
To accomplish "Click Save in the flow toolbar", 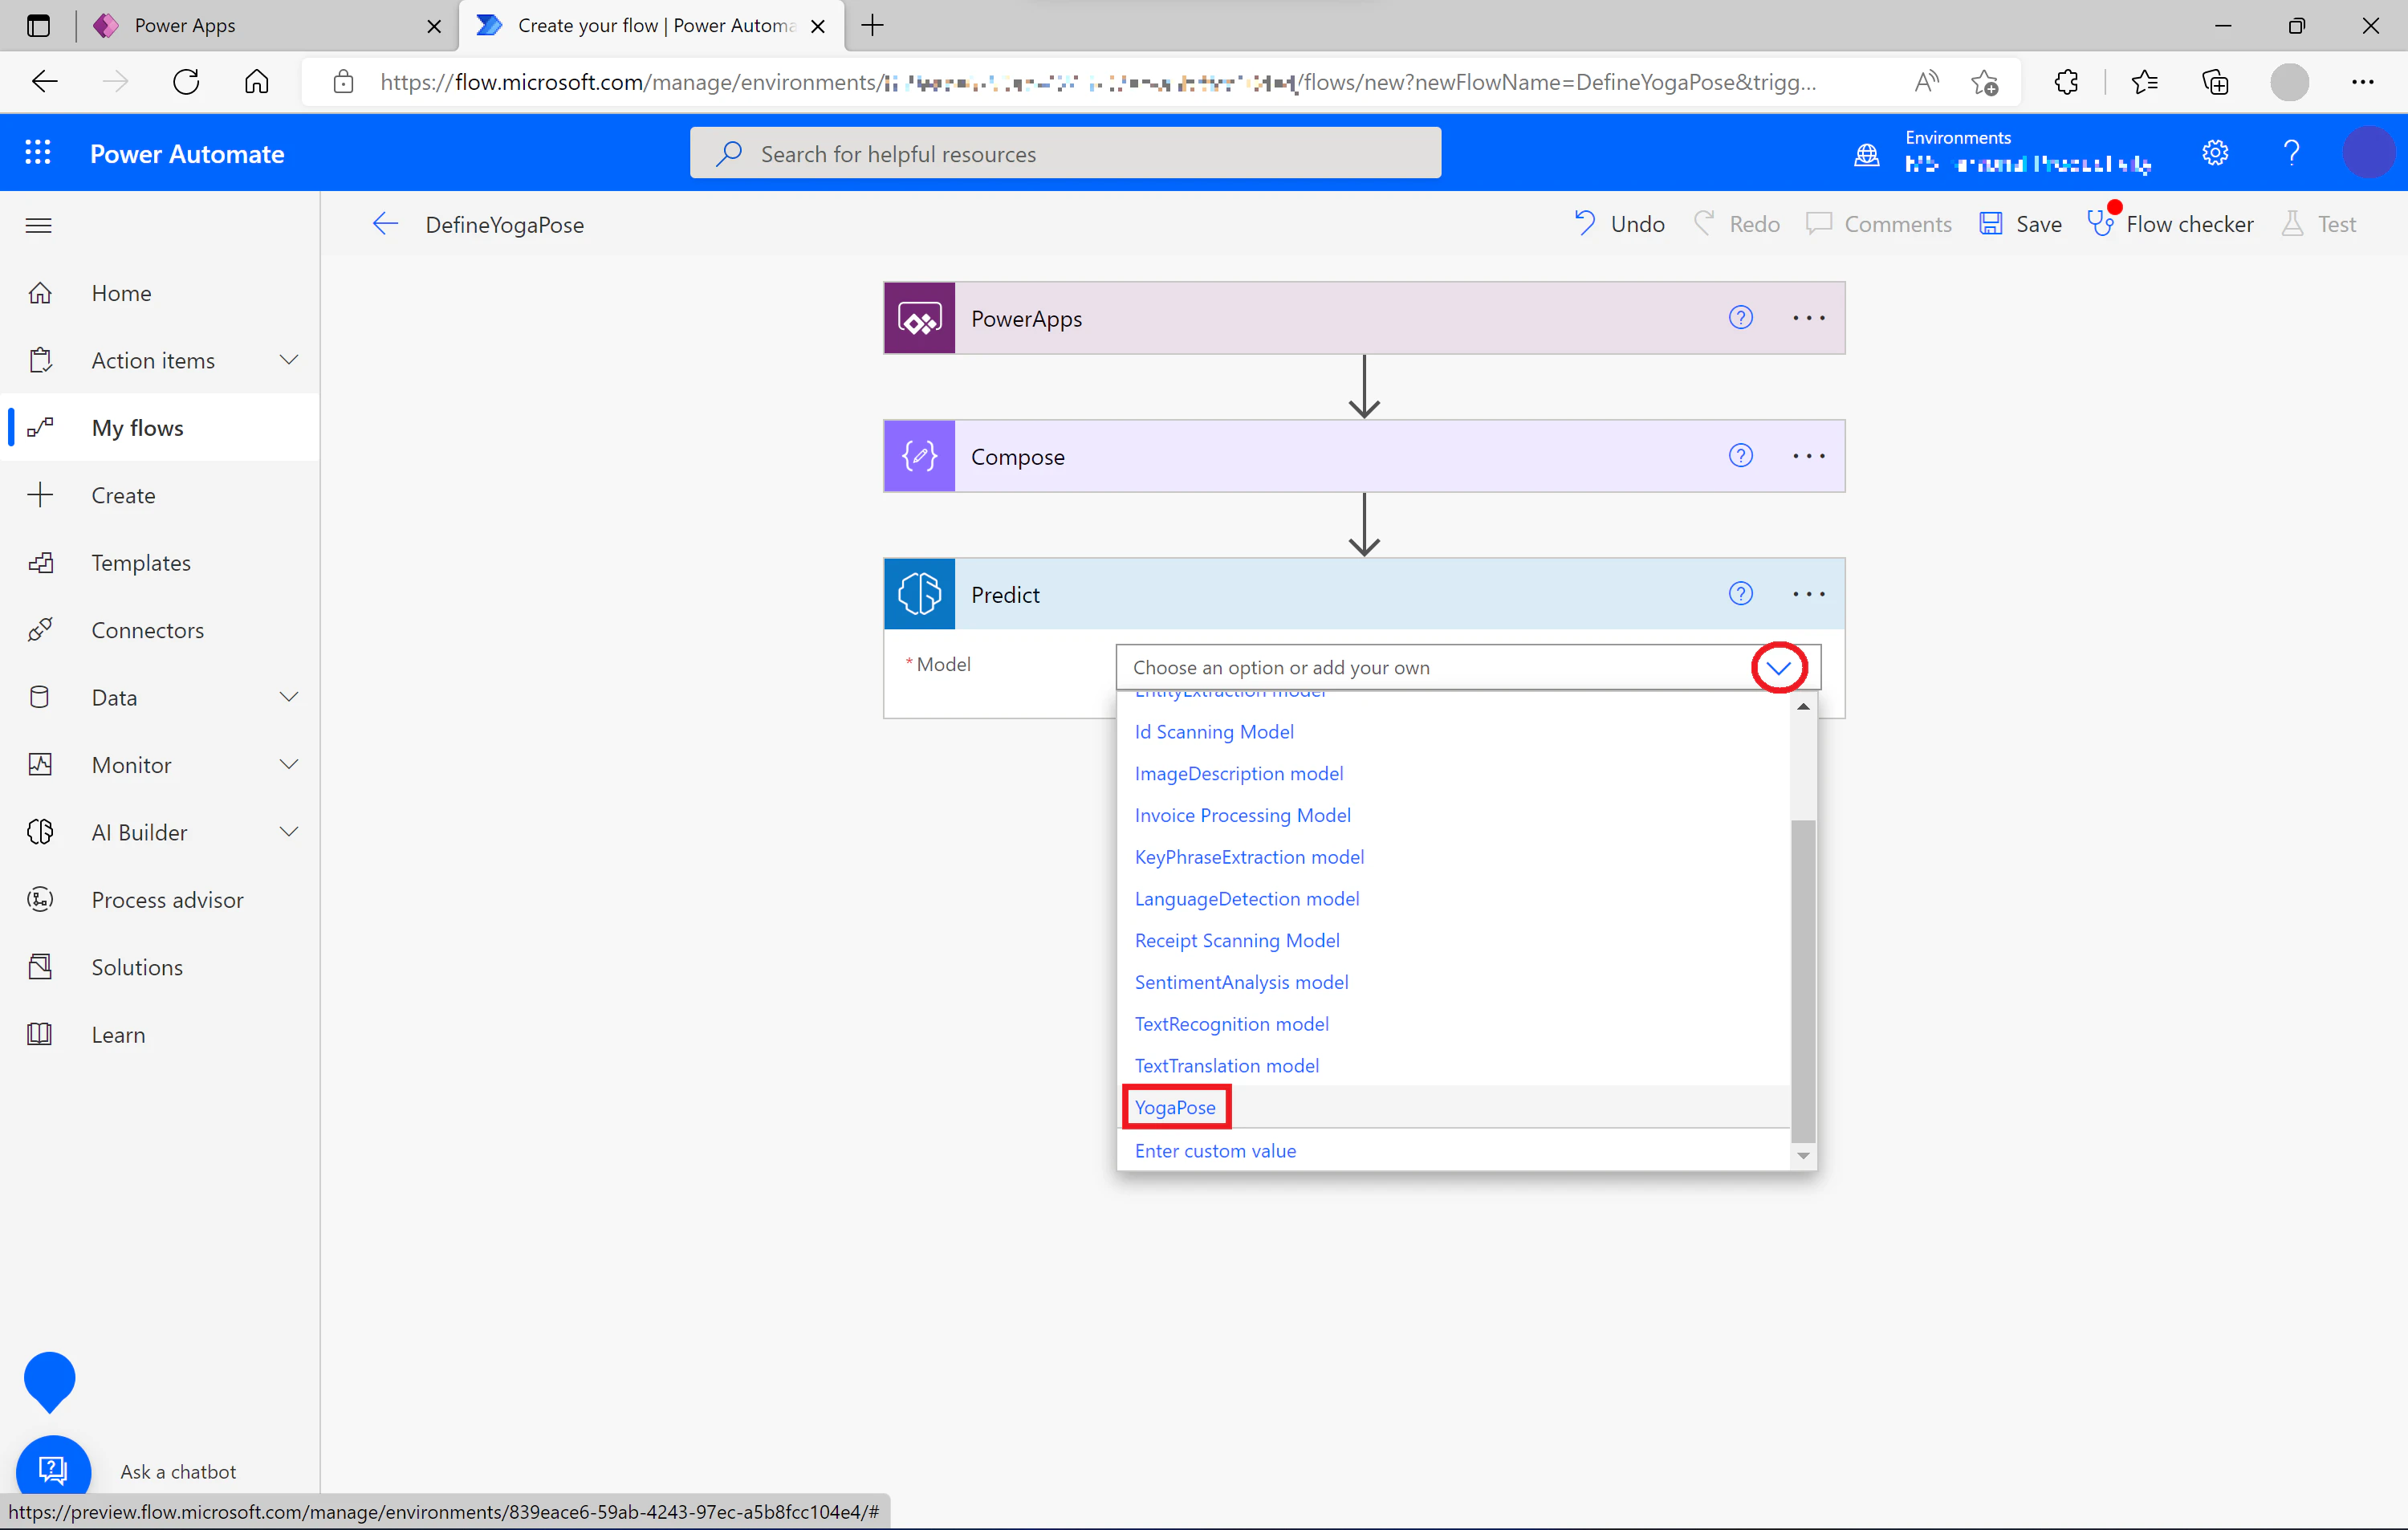I will click(x=2020, y=224).
